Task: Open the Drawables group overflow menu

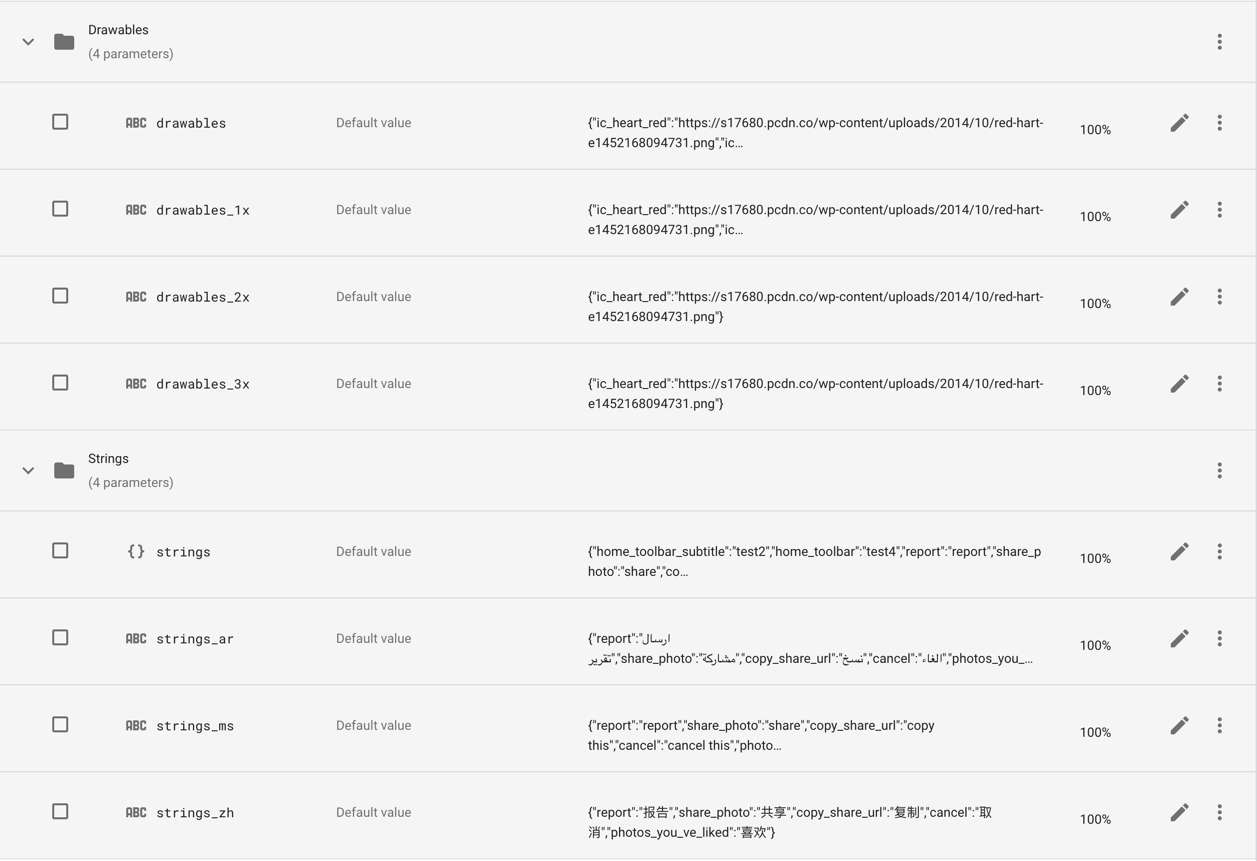Action: [x=1219, y=42]
